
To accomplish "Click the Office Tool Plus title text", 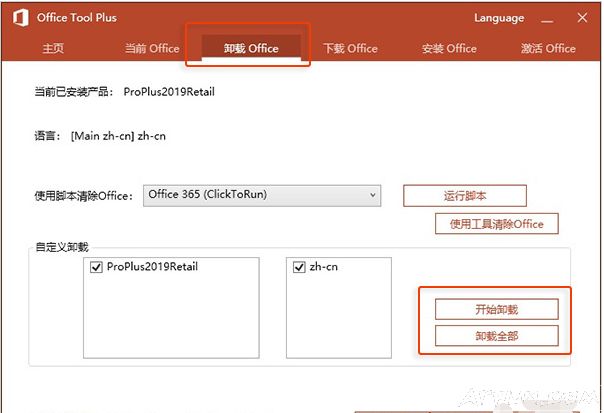I will coord(77,18).
